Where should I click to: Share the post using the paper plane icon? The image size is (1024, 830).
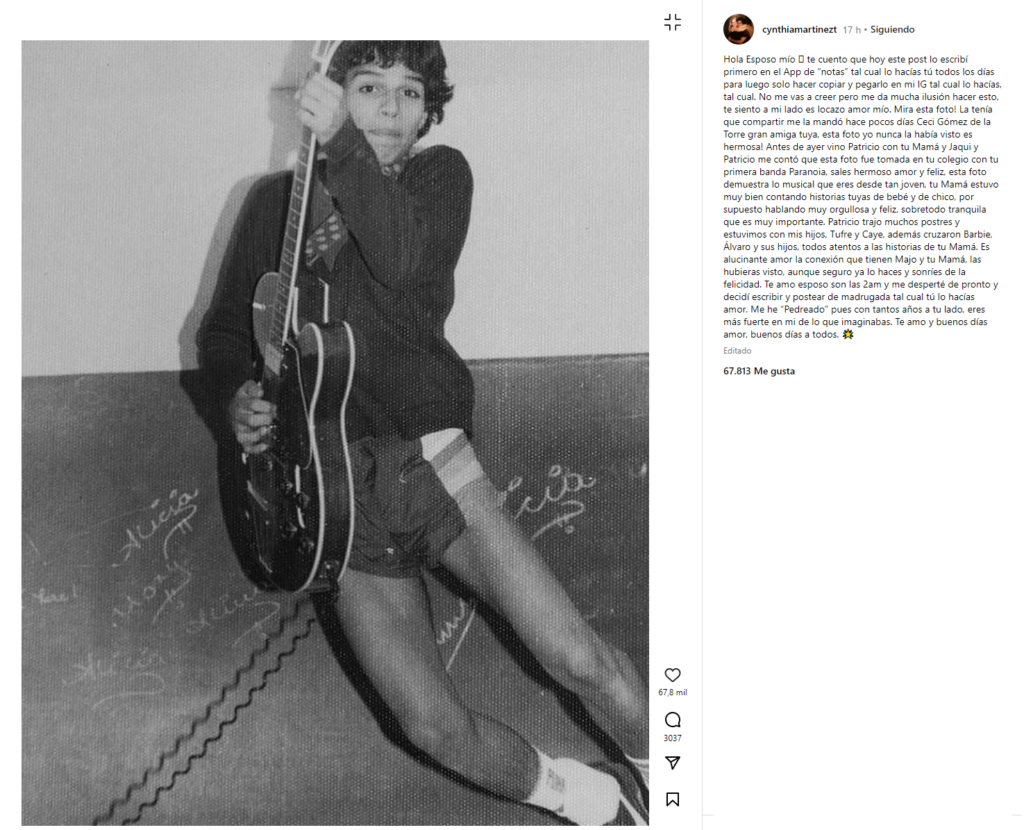[x=672, y=762]
